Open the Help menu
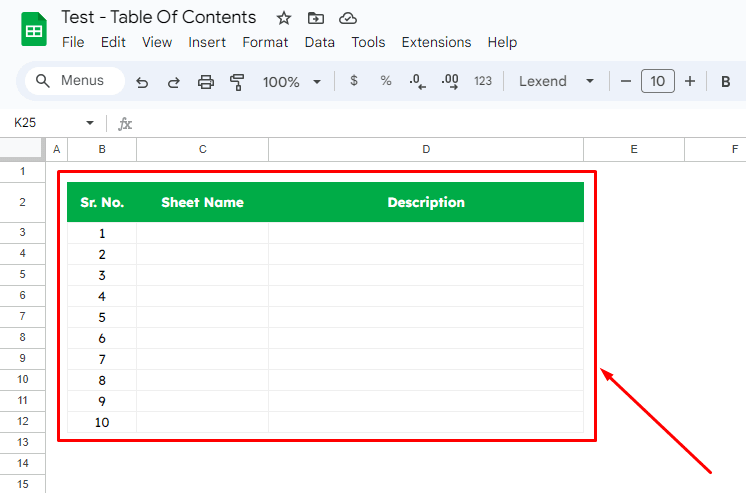746x493 pixels. [x=502, y=42]
